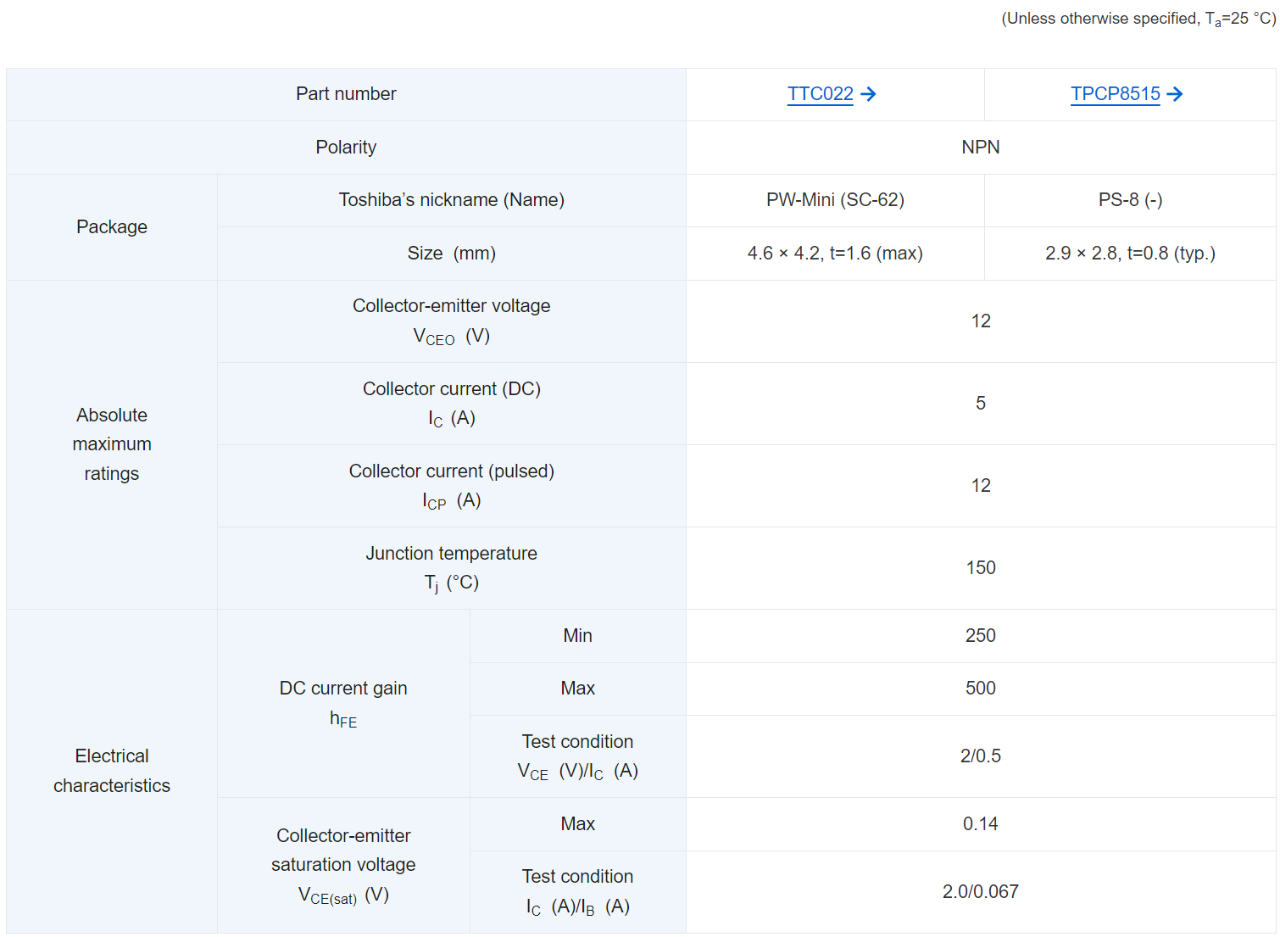Click the Part number header cell
This screenshot has width=1280, height=937.
[346, 94]
